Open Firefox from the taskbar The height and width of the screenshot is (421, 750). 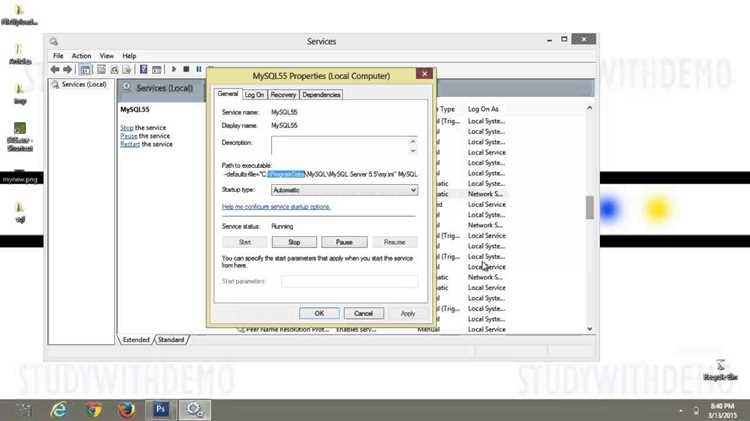(127, 410)
